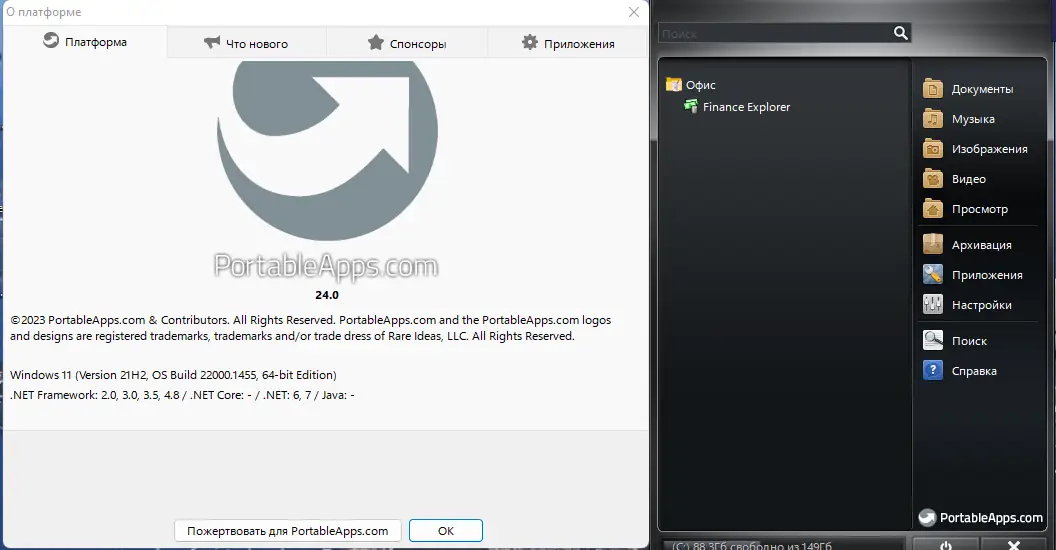1056x550 pixels.
Task: Close the О платформе dialog
Action: 634,12
